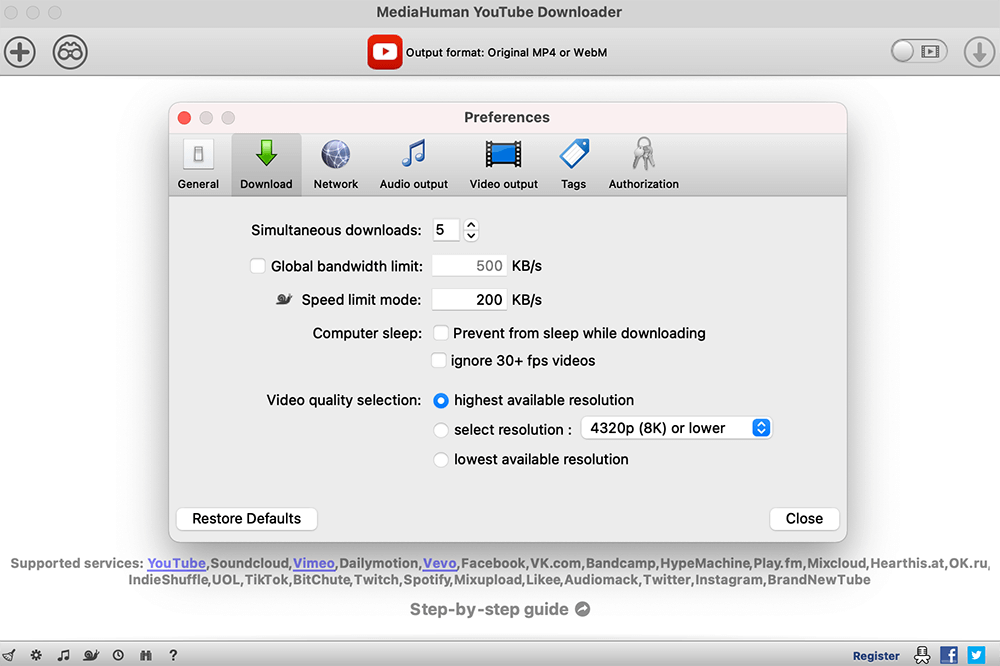Switch to the Video output tab

504,165
